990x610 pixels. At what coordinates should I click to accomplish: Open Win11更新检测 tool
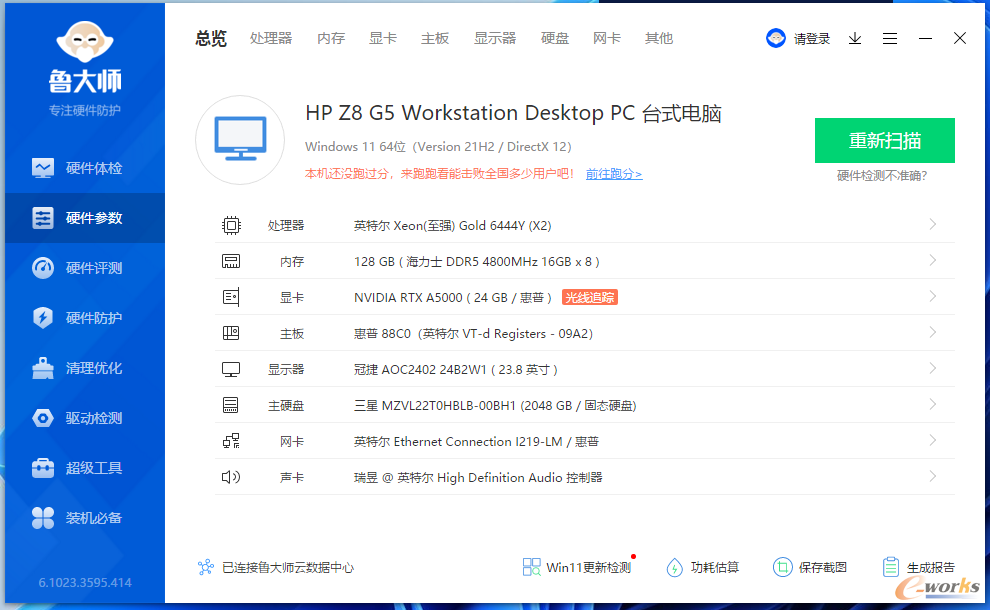tap(578, 567)
